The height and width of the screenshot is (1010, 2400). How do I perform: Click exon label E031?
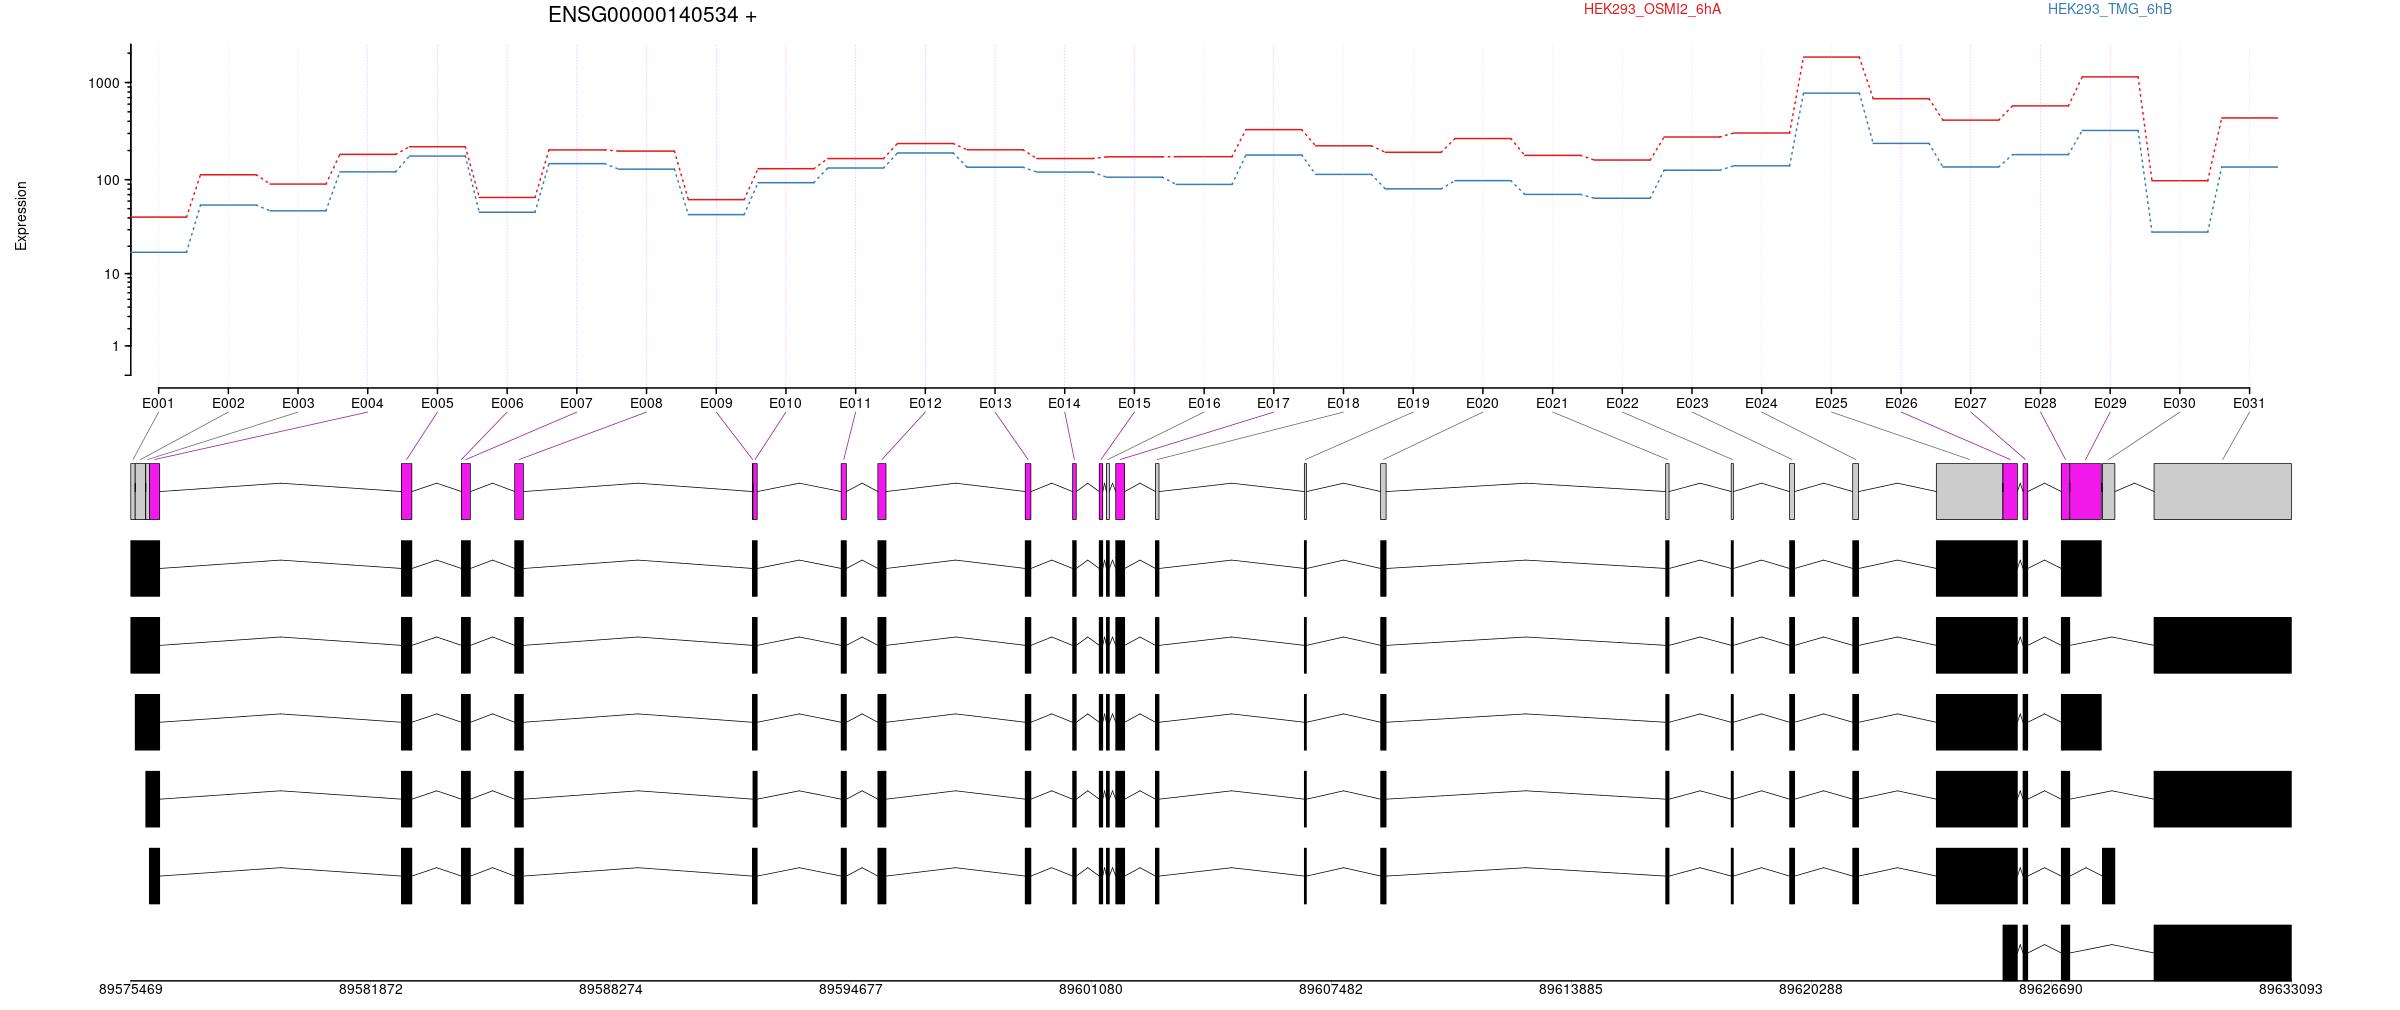pyautogui.click(x=2249, y=403)
